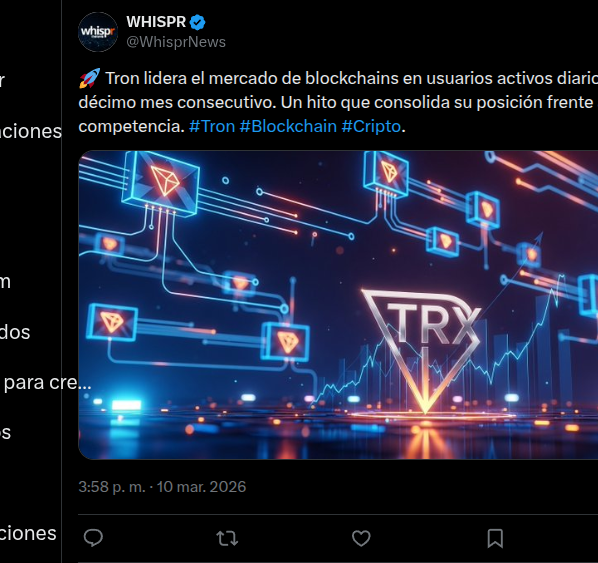The width and height of the screenshot is (598, 563).
Task: Select the sidebar item ending in "es"
Action: (5, 433)
